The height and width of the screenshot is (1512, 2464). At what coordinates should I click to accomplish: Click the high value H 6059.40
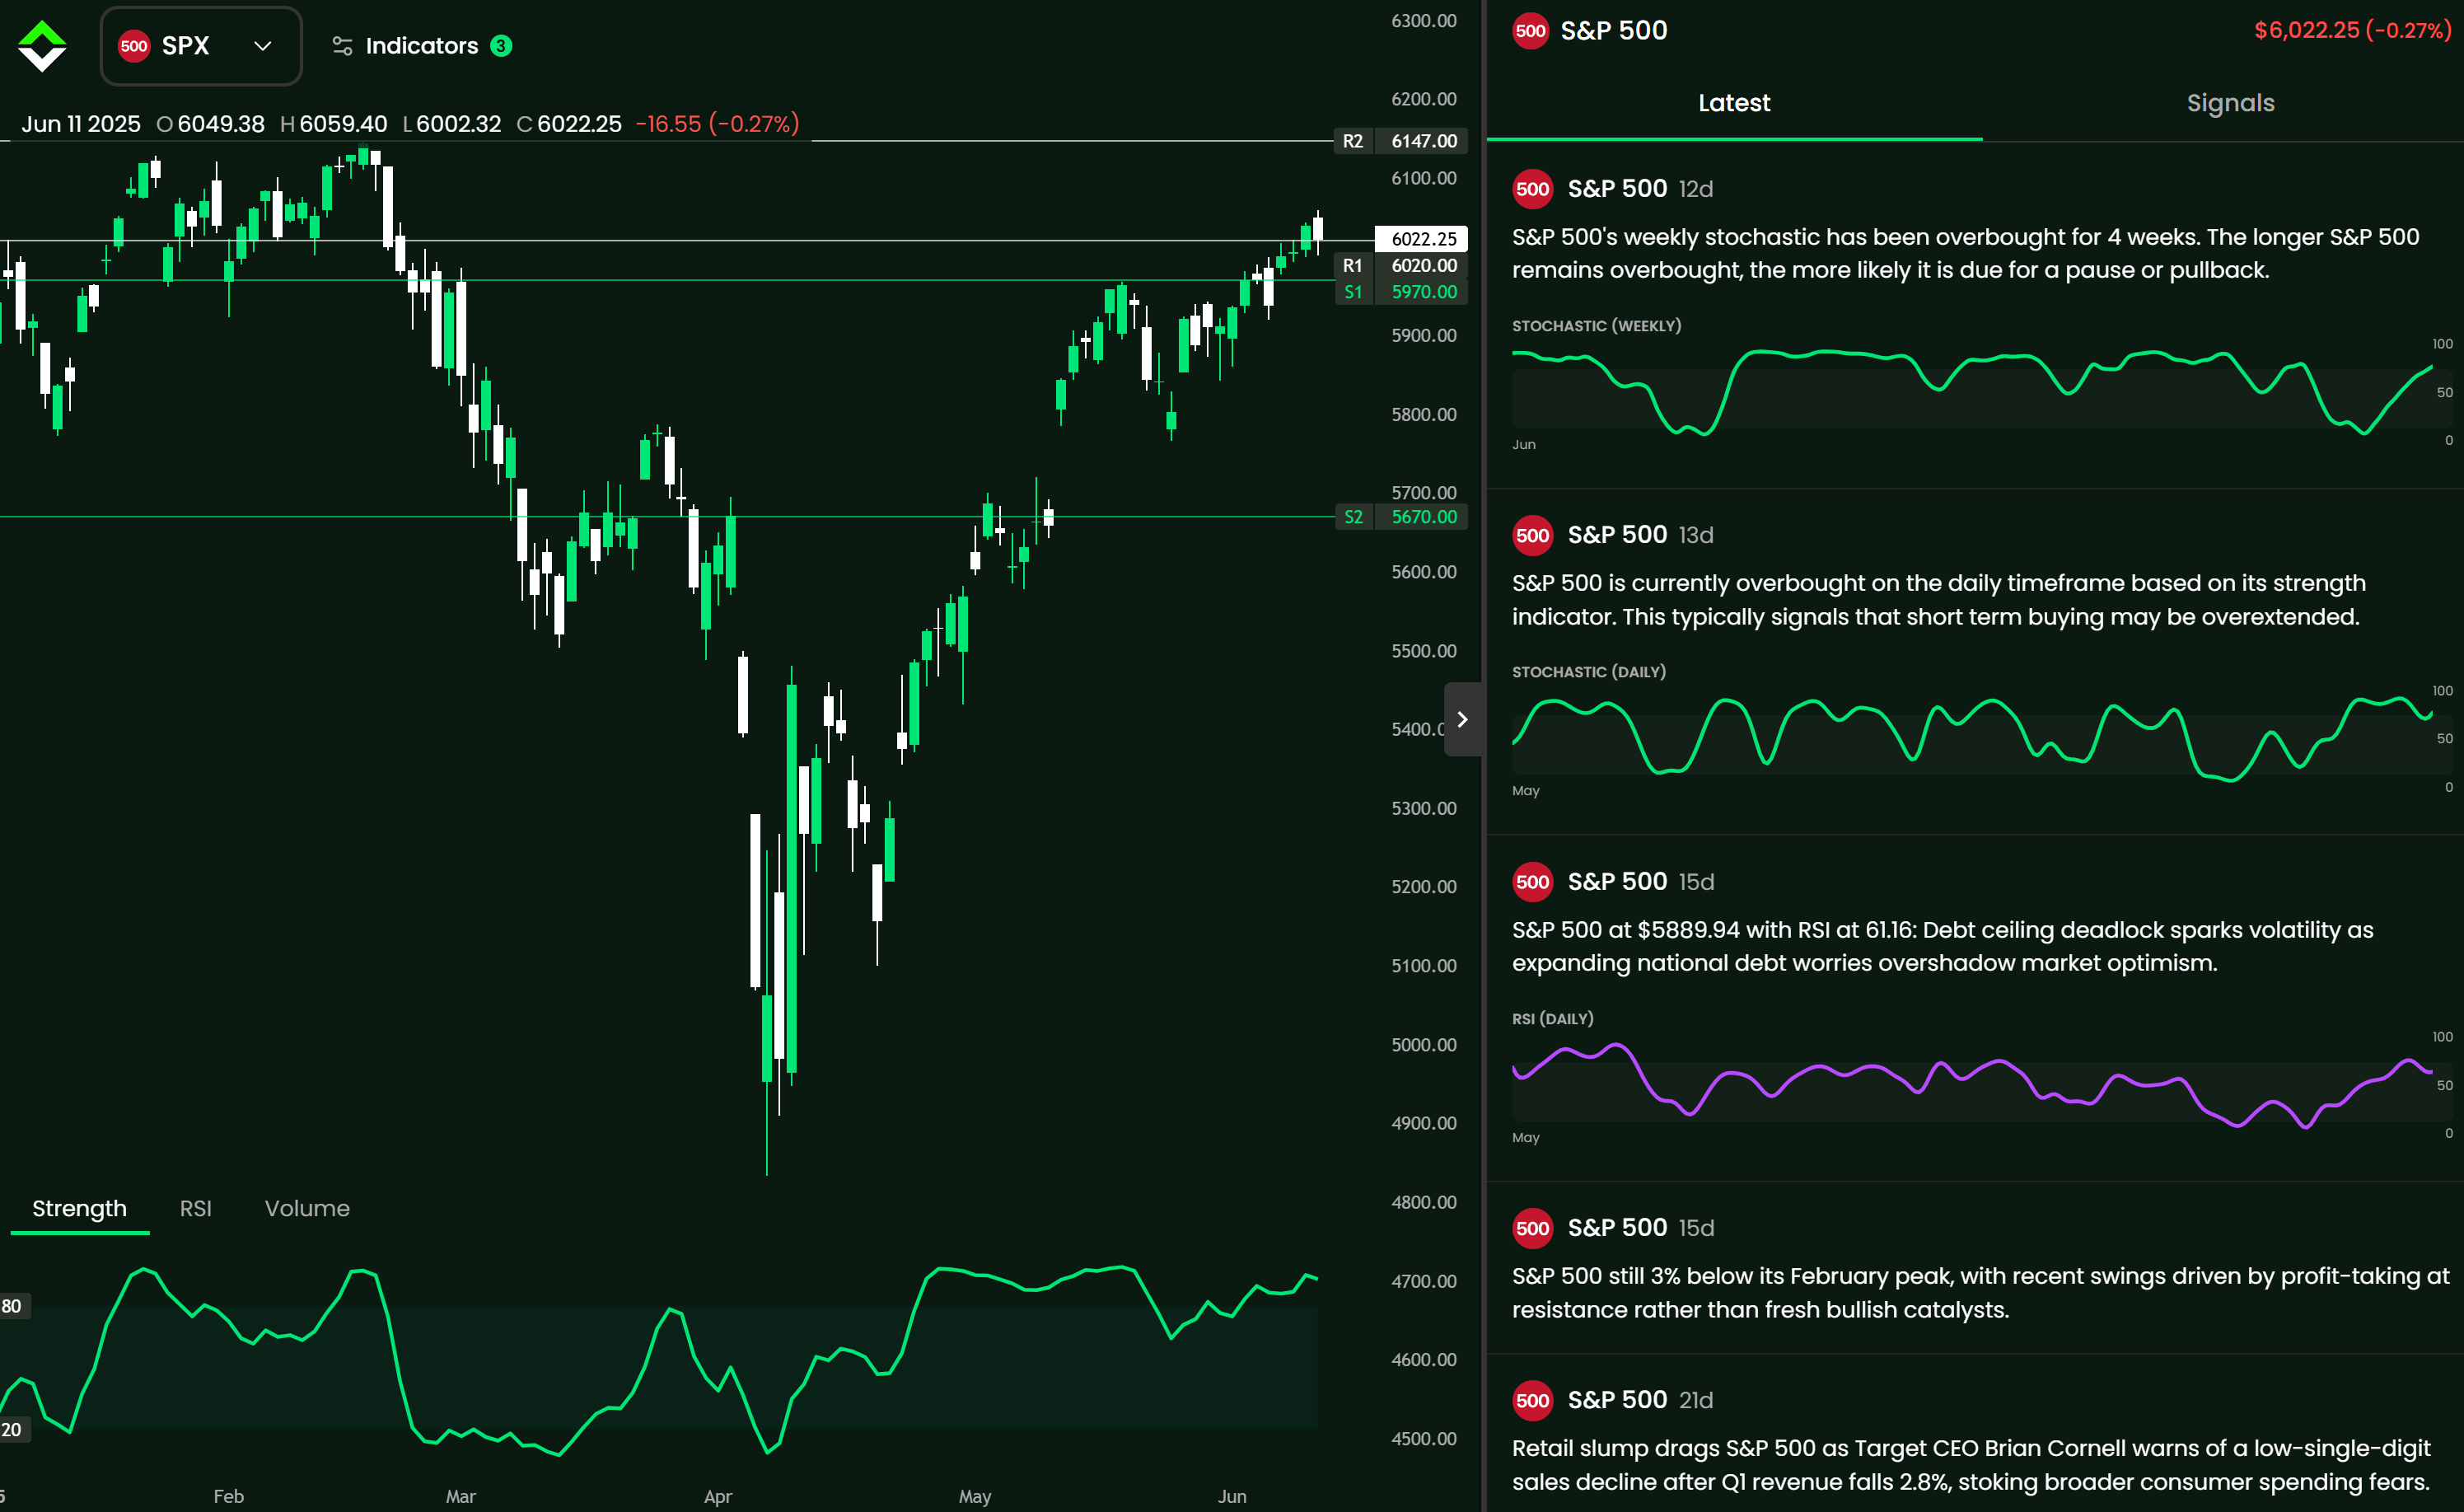333,124
